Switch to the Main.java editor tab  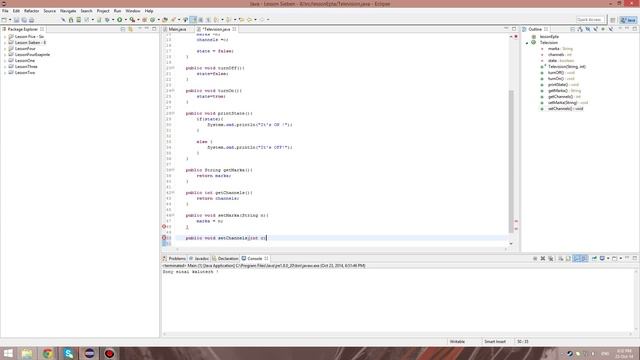pos(177,29)
